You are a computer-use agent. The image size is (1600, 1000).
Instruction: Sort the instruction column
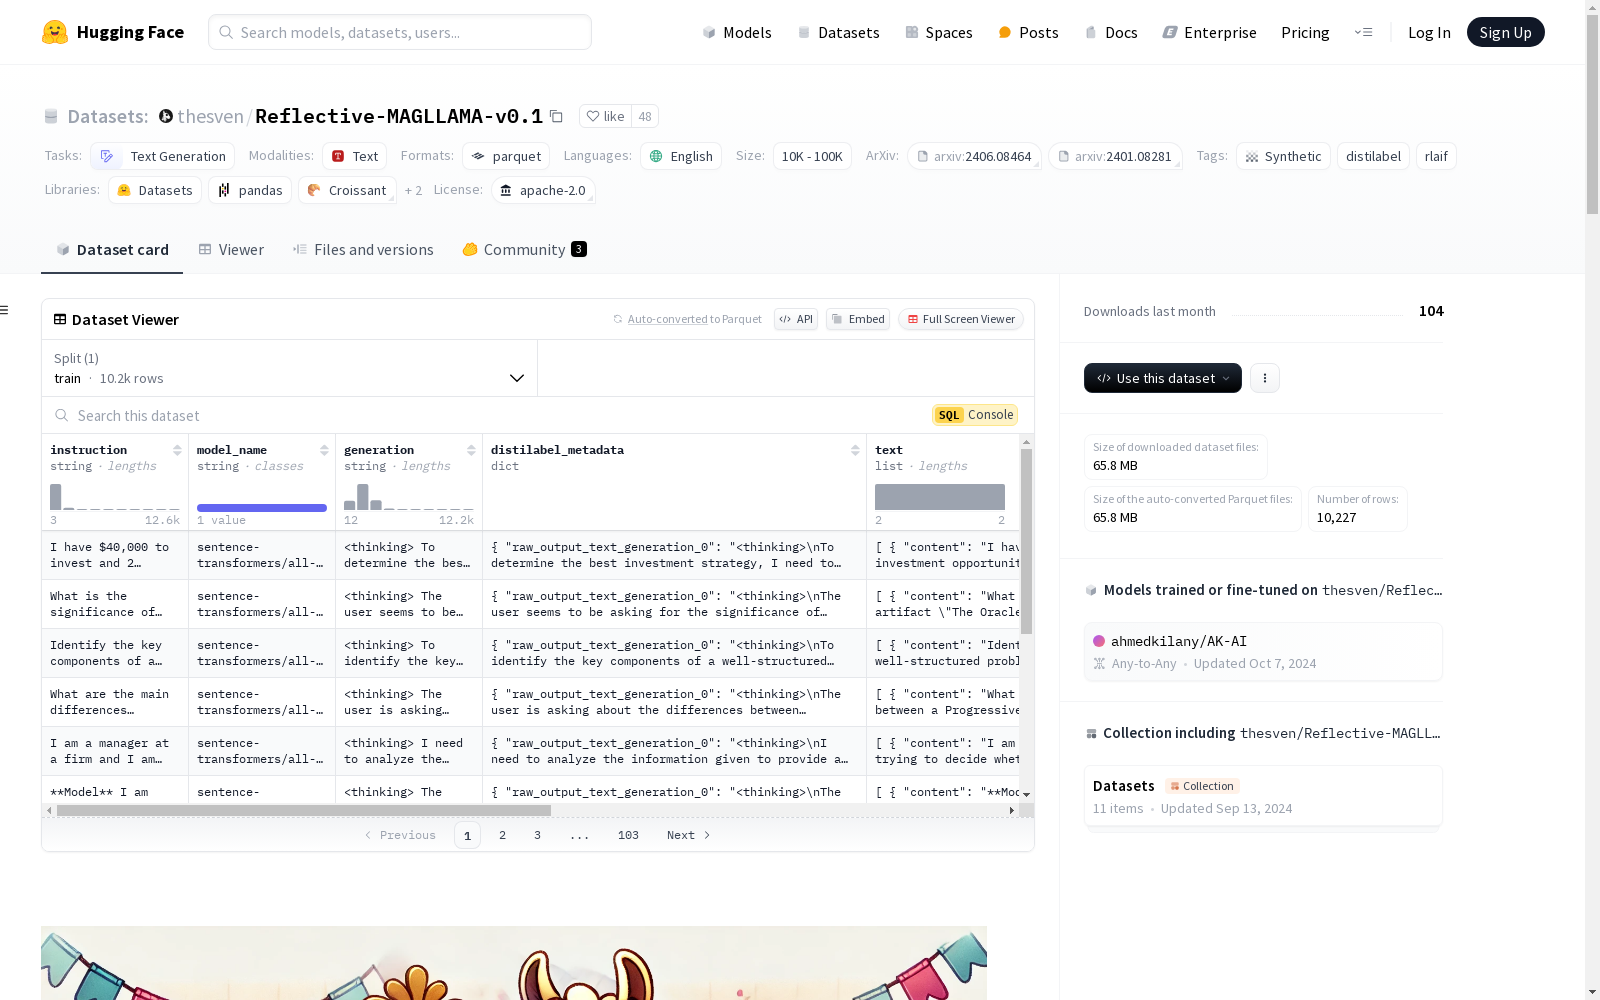(x=177, y=450)
